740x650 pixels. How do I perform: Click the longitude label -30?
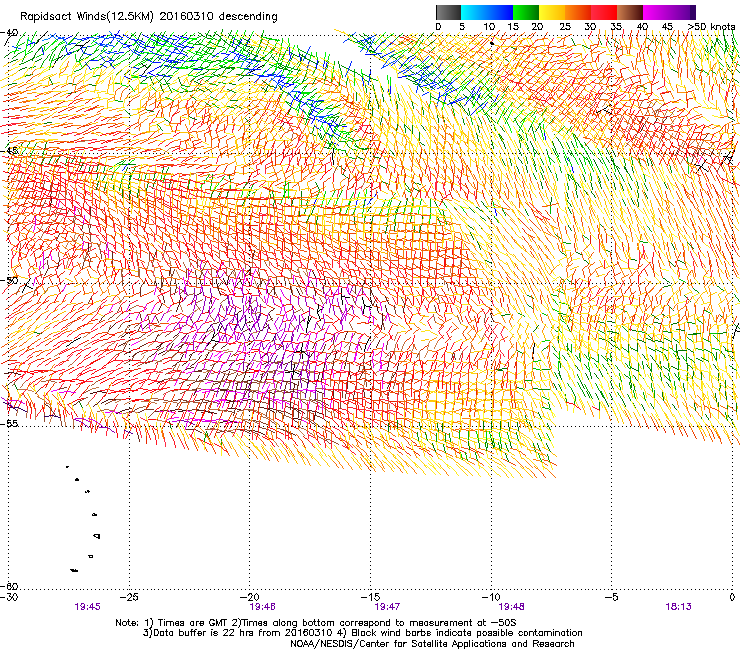[9, 597]
